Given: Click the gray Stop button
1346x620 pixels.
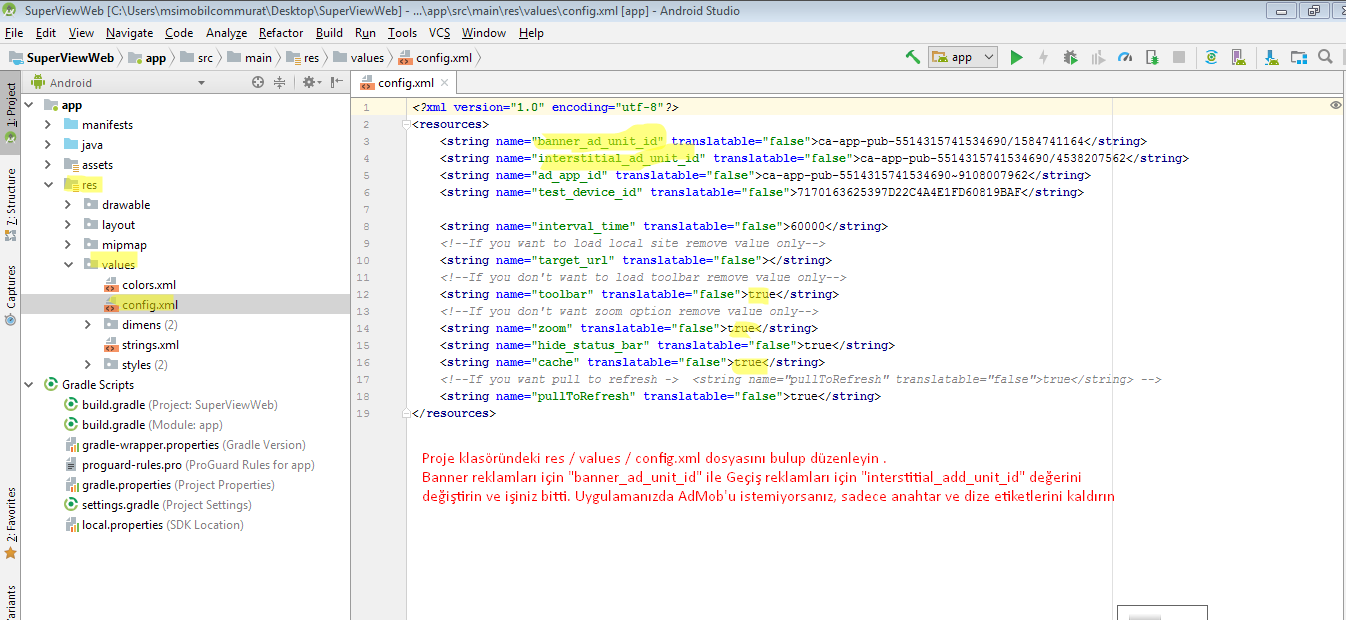Looking at the screenshot, I should pos(1179,57).
